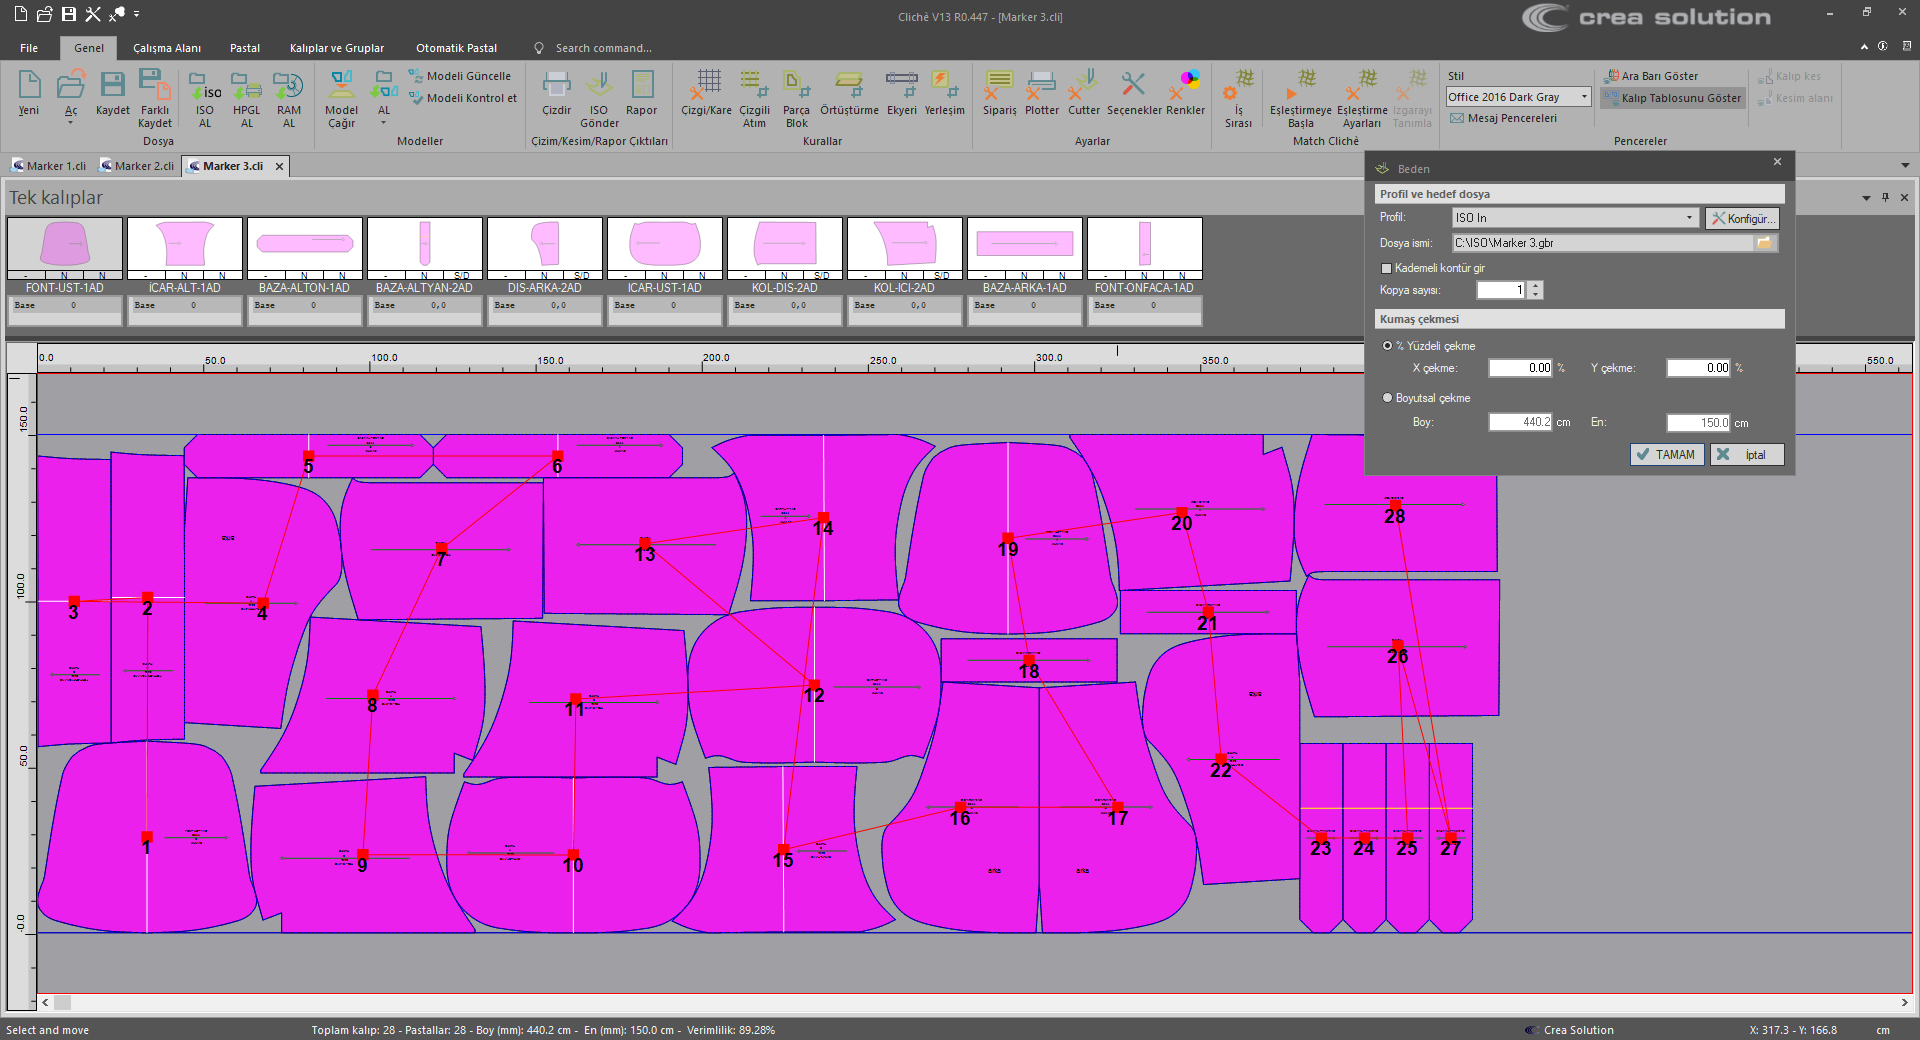Select the Boyutsal çekme radio button
This screenshot has height=1040, width=1920.
point(1387,398)
